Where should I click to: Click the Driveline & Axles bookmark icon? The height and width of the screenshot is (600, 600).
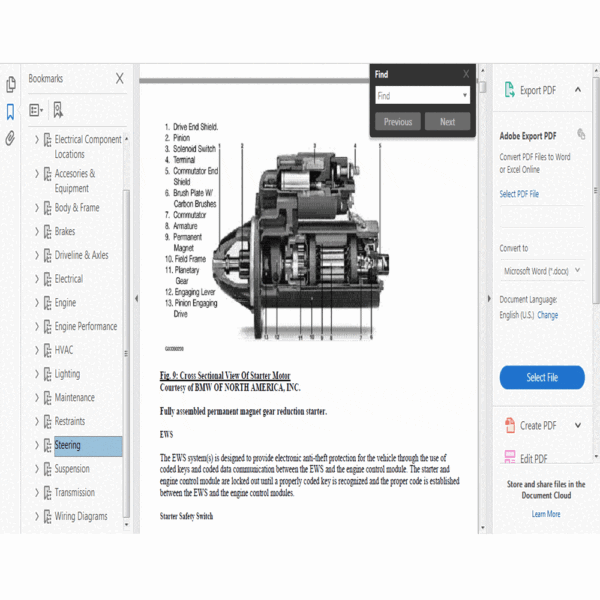coord(47,256)
